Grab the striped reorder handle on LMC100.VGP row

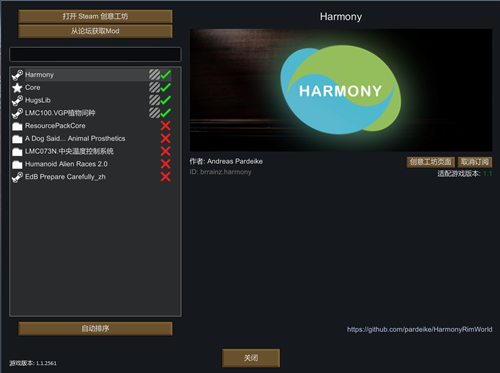coord(154,113)
